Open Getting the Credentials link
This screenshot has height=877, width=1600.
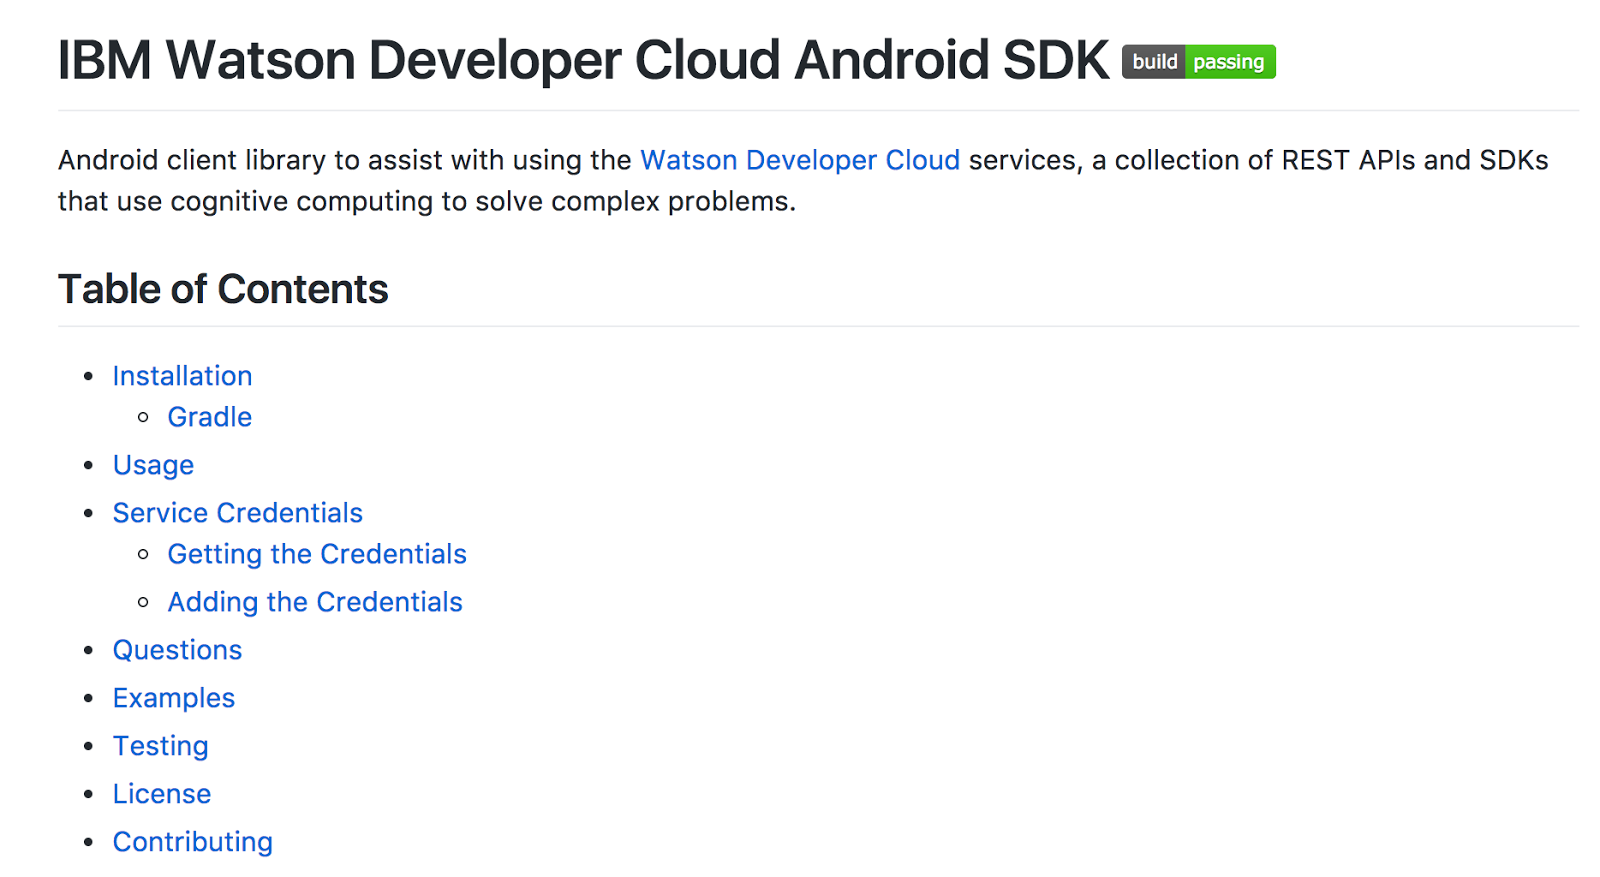coord(317,554)
